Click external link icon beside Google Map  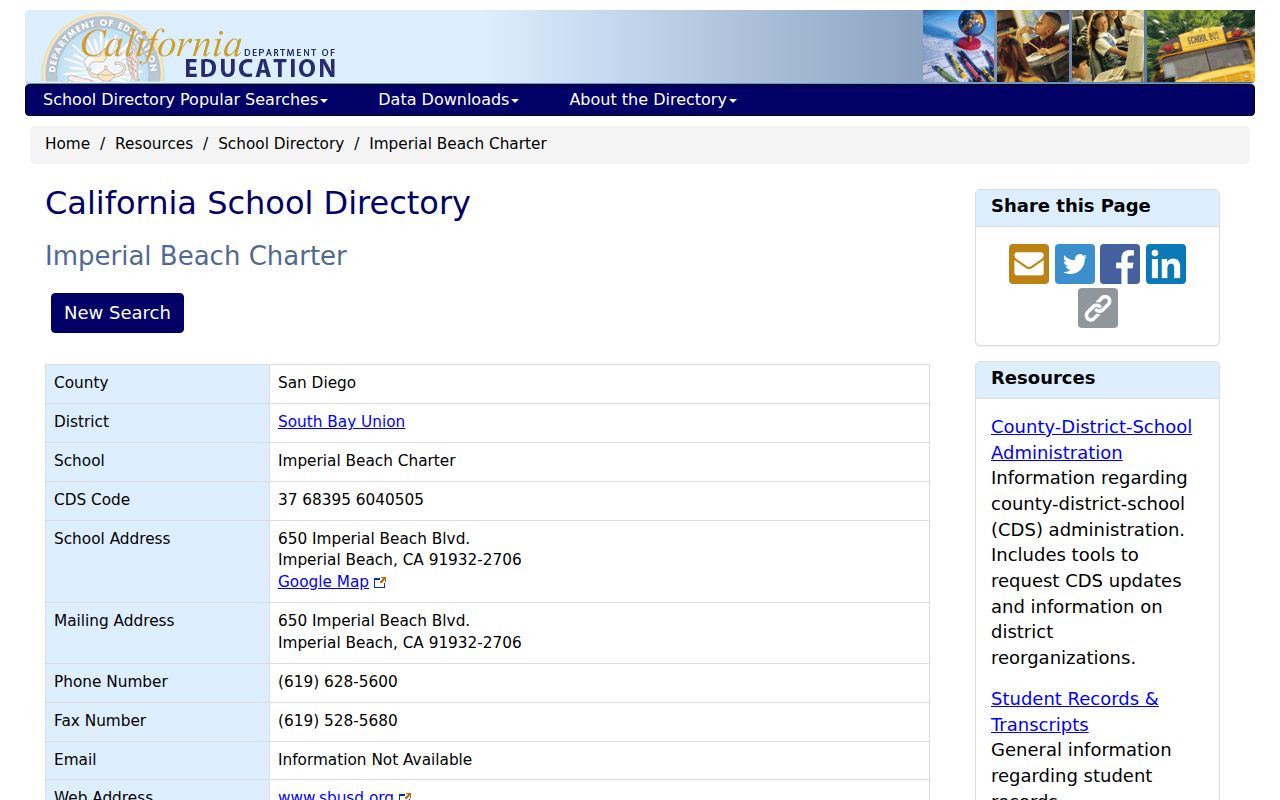point(380,582)
